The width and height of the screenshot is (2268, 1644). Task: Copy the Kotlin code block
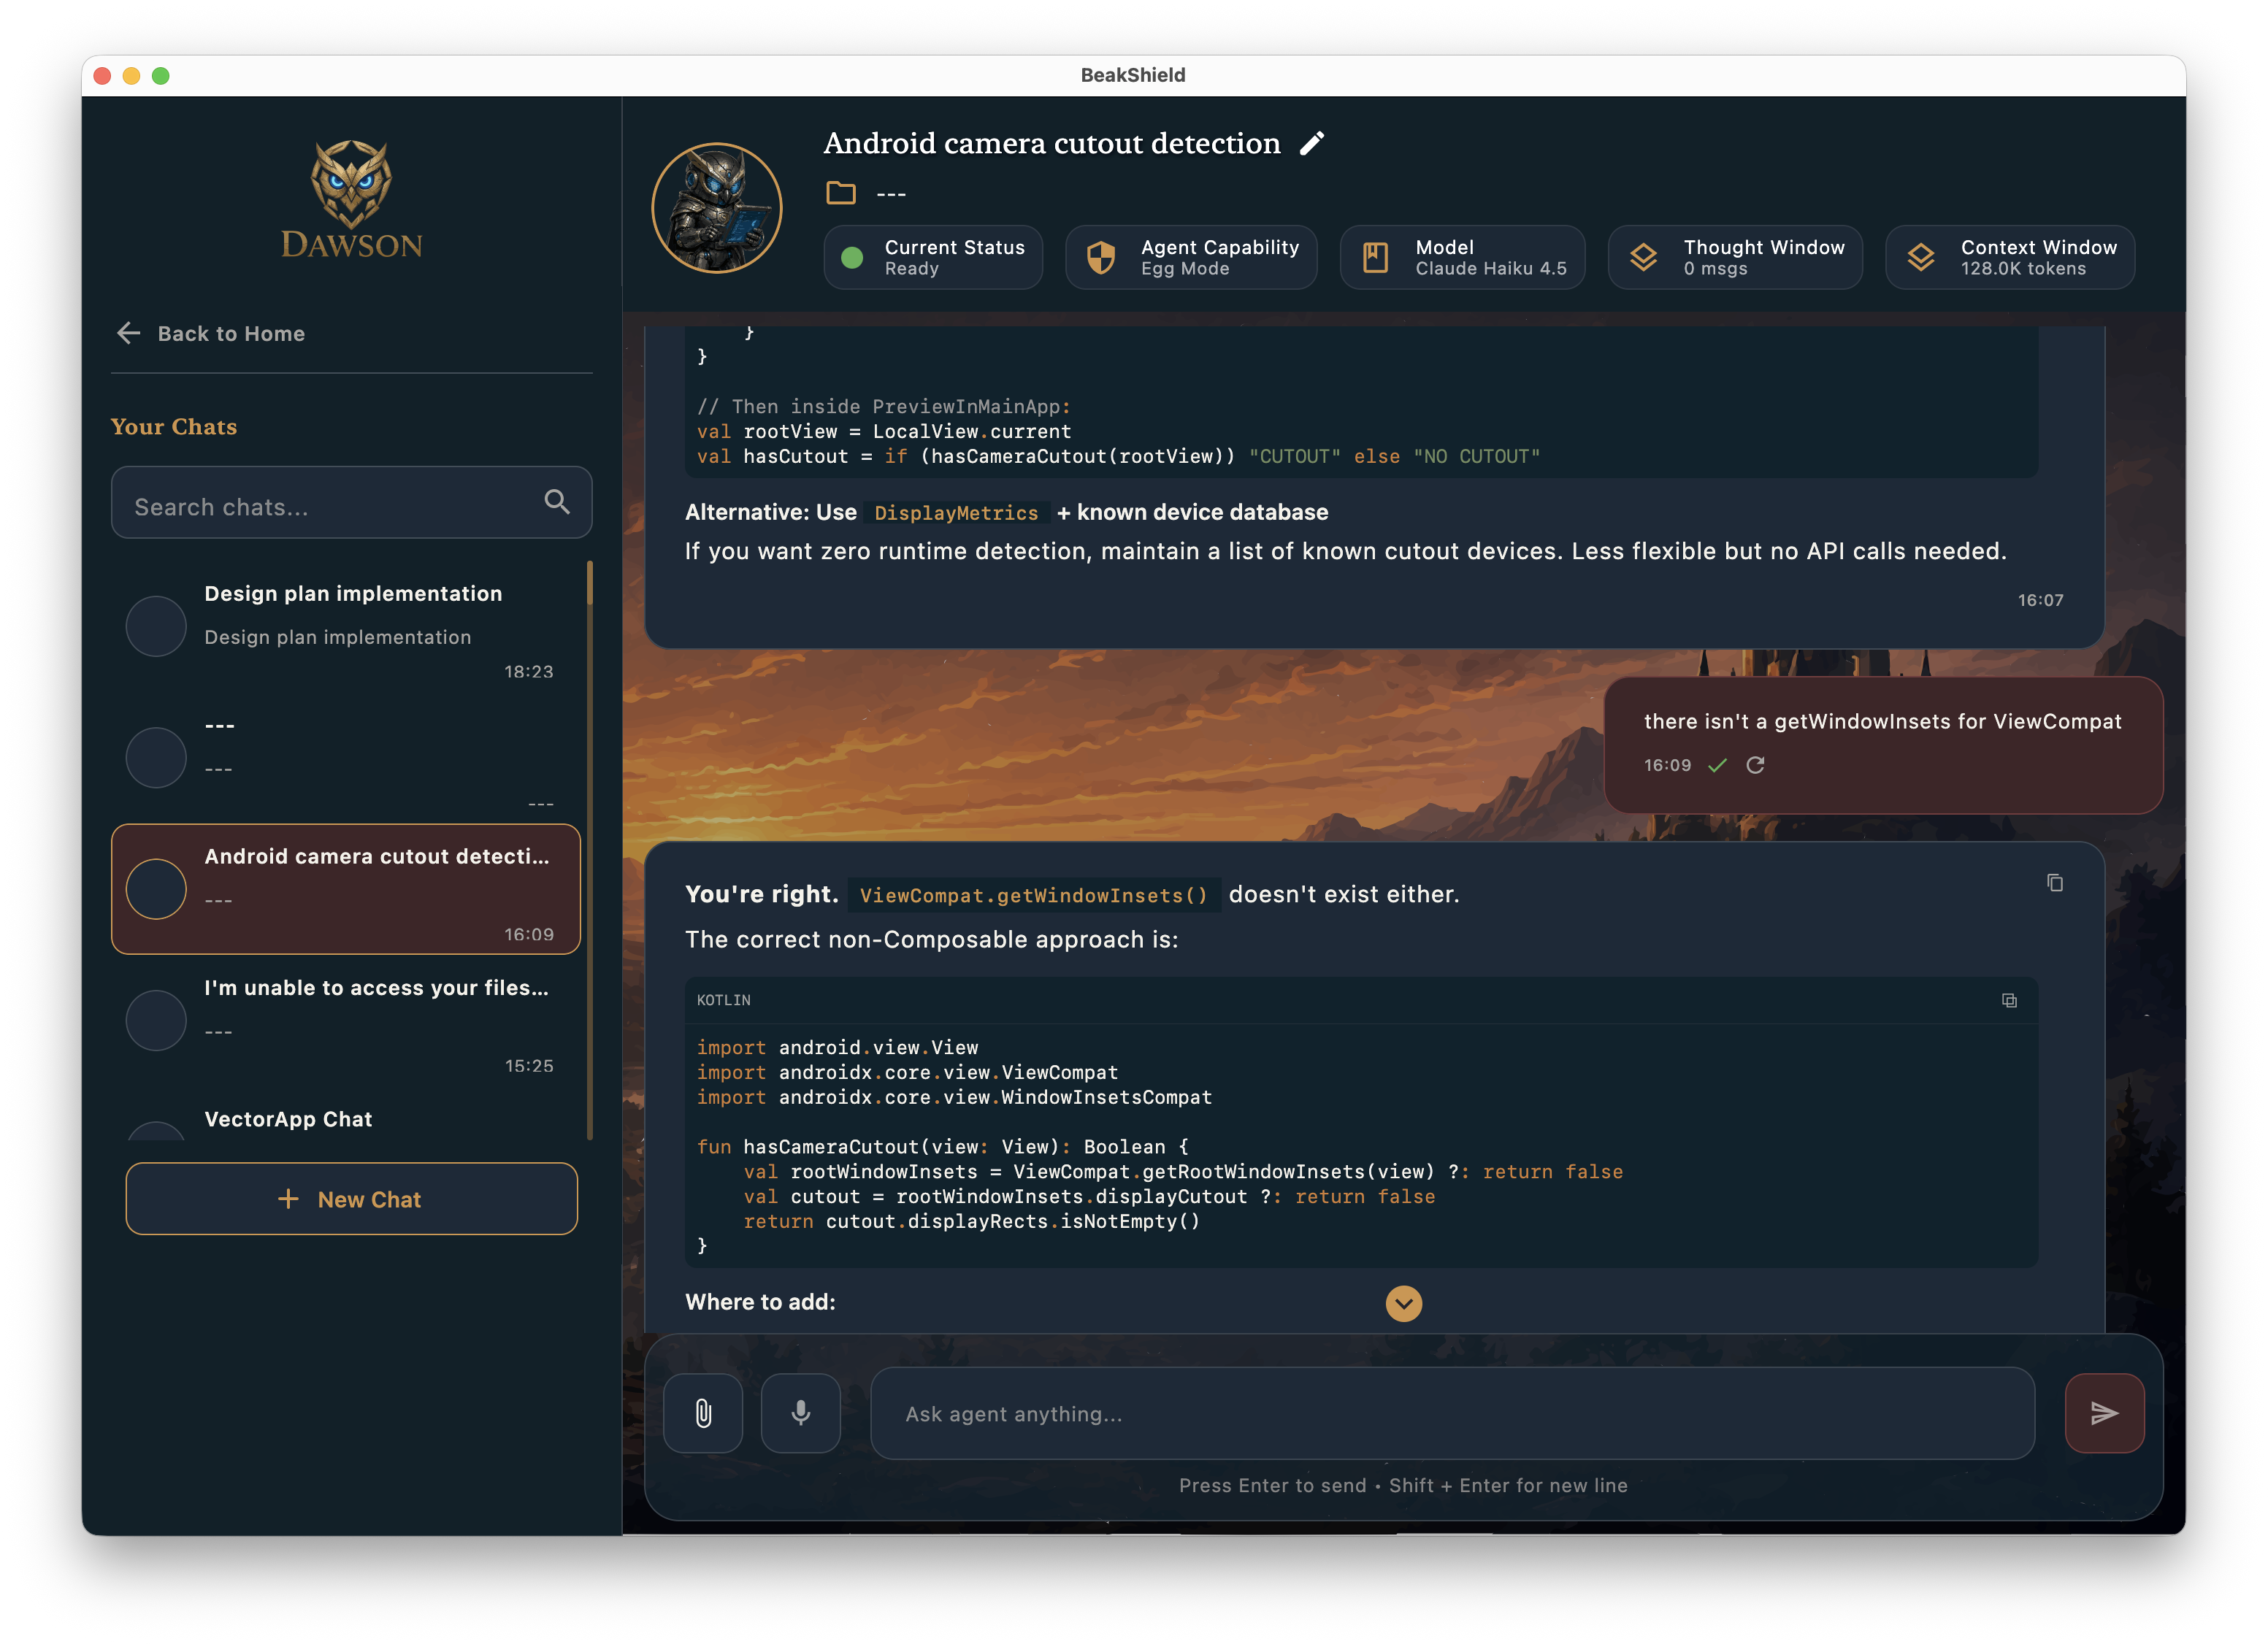tap(2009, 1000)
